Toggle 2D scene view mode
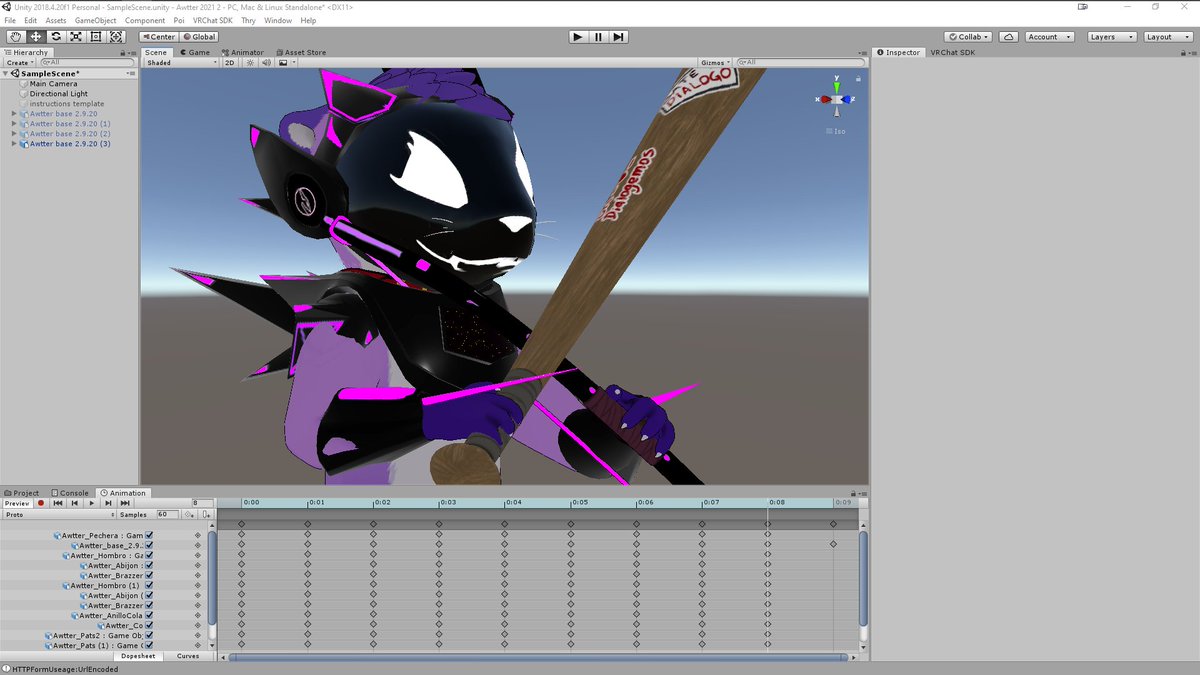 230,62
